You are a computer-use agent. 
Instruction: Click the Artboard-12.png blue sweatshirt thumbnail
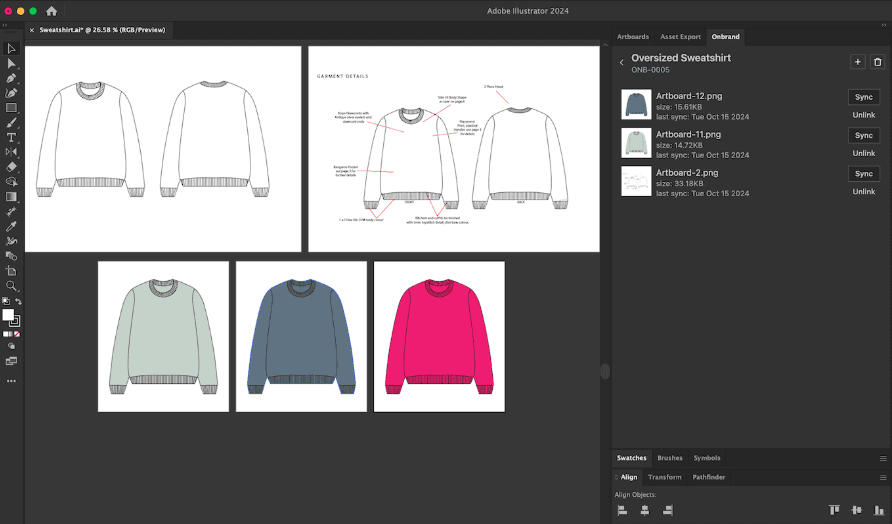coord(636,105)
